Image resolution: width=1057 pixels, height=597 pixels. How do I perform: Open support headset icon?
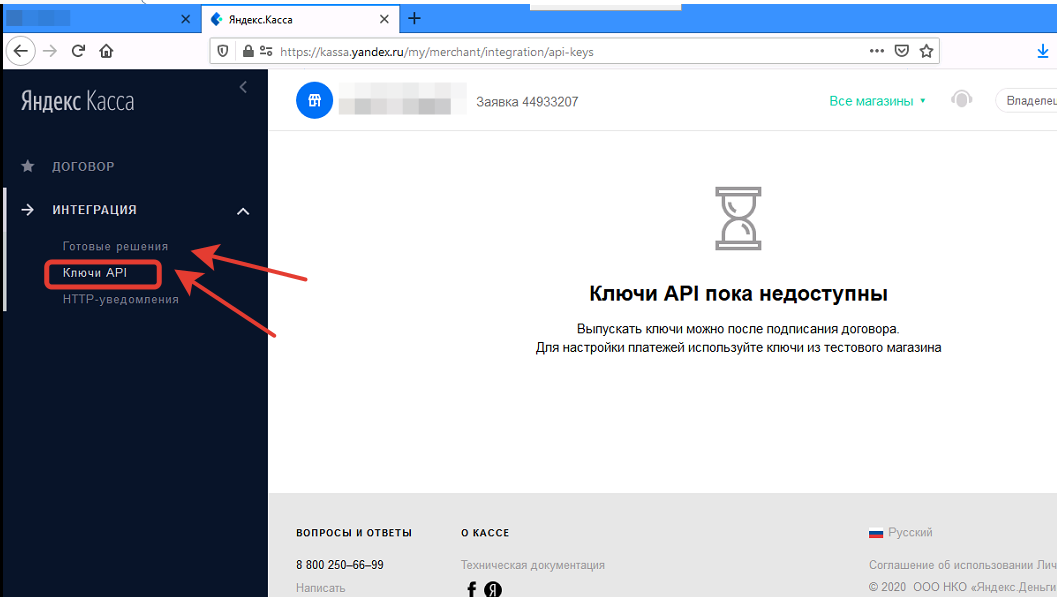click(961, 100)
